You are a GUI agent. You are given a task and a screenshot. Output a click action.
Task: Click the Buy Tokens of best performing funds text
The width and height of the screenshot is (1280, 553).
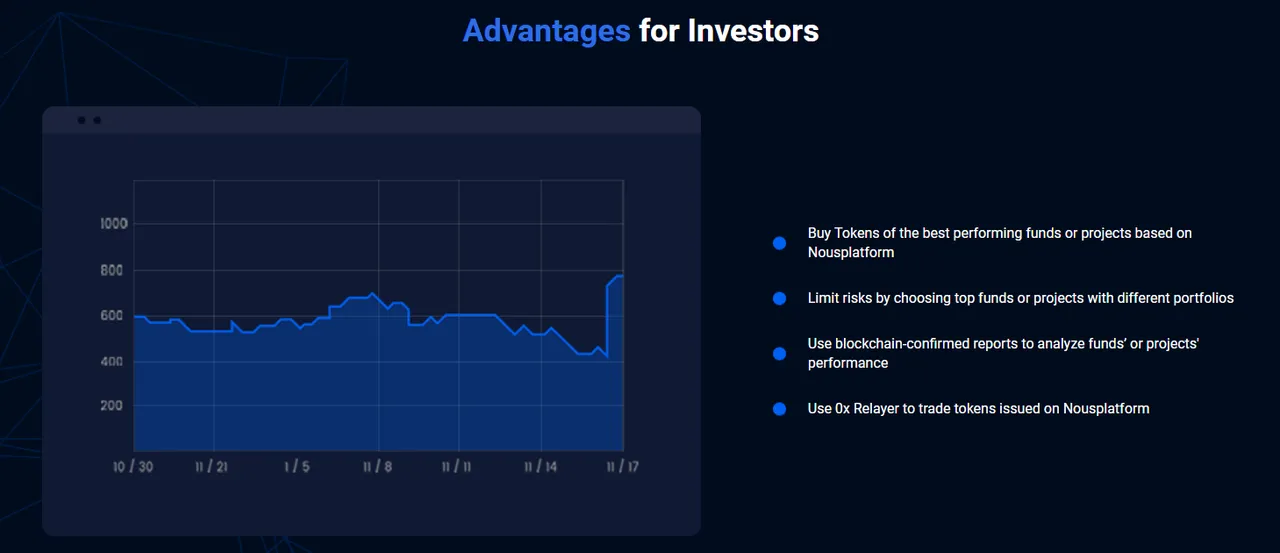[x=1000, y=243]
